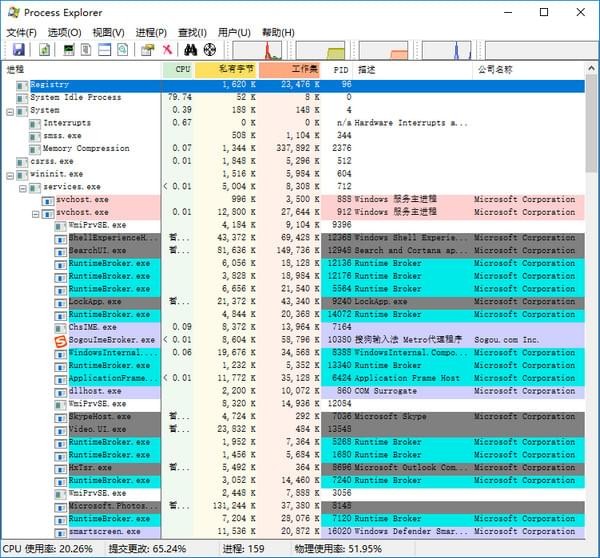Open the 进程(P) menu
The width and height of the screenshot is (600, 558).
click(151, 32)
